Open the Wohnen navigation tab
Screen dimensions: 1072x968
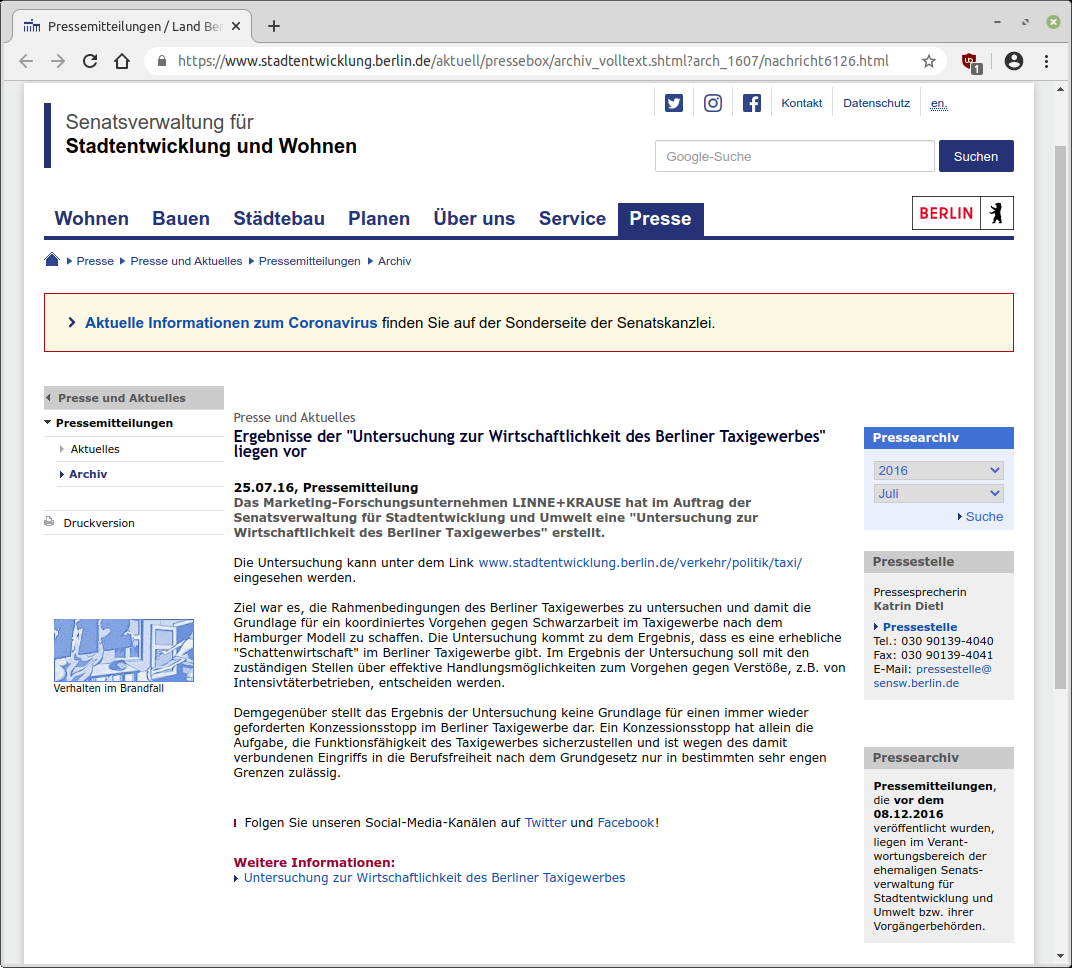[91, 218]
